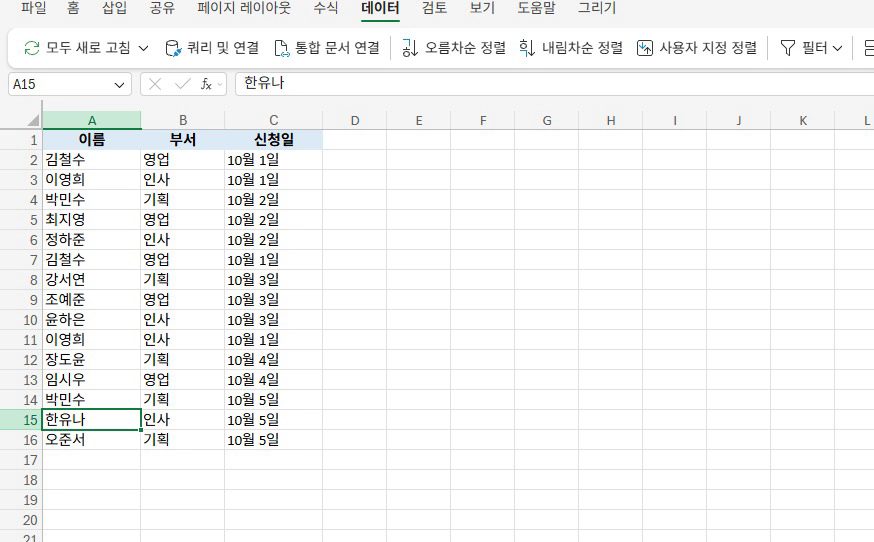Switch to 페이지 레이아웃 tab
Viewport: 874px width, 542px height.
[x=244, y=8]
